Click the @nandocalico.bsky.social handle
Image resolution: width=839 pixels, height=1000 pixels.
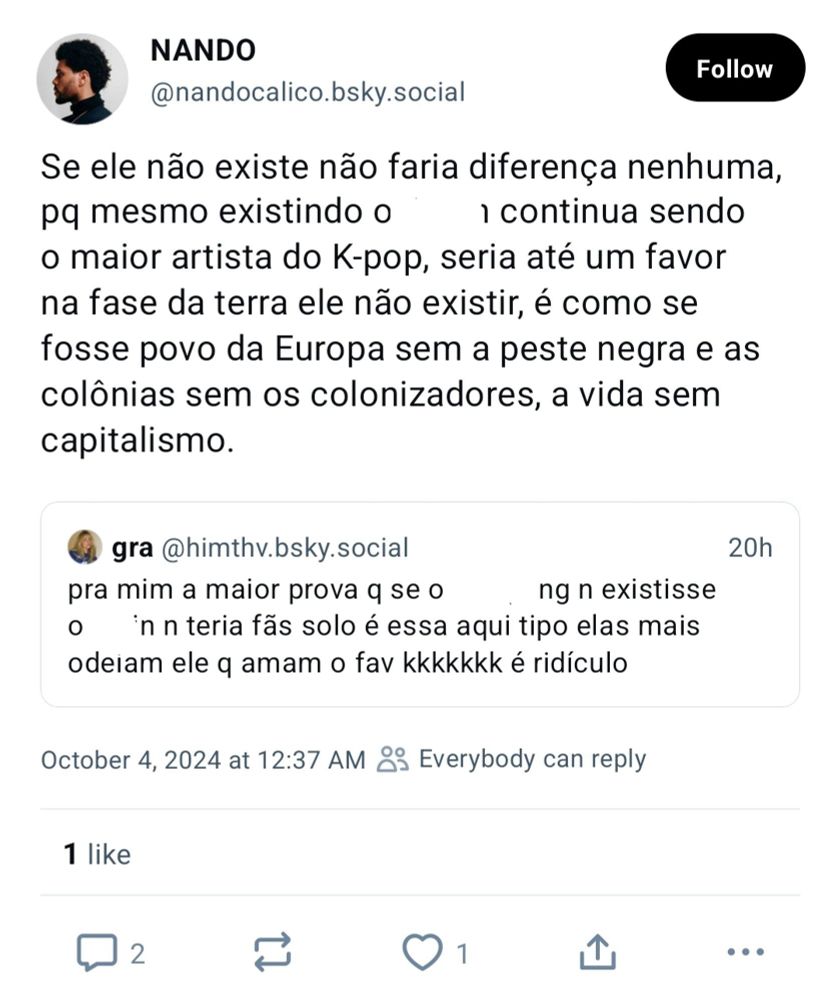coord(308,93)
